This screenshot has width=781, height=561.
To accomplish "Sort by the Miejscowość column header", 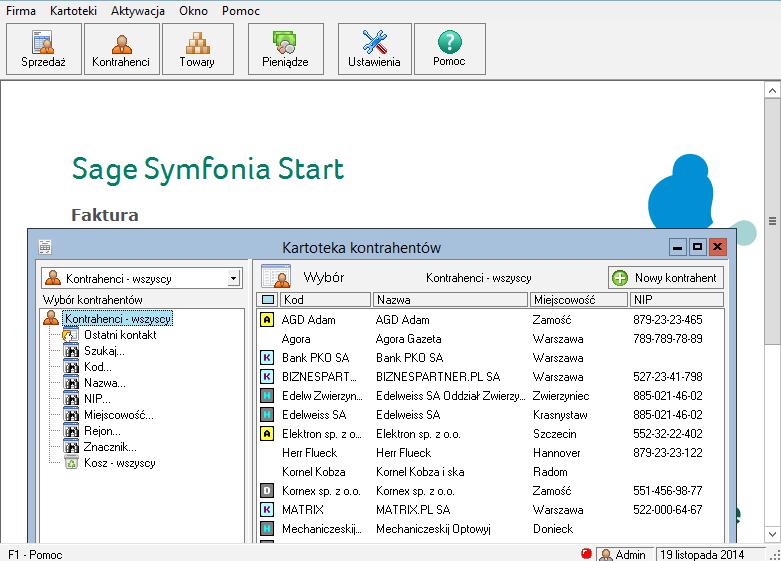I will pos(578,299).
